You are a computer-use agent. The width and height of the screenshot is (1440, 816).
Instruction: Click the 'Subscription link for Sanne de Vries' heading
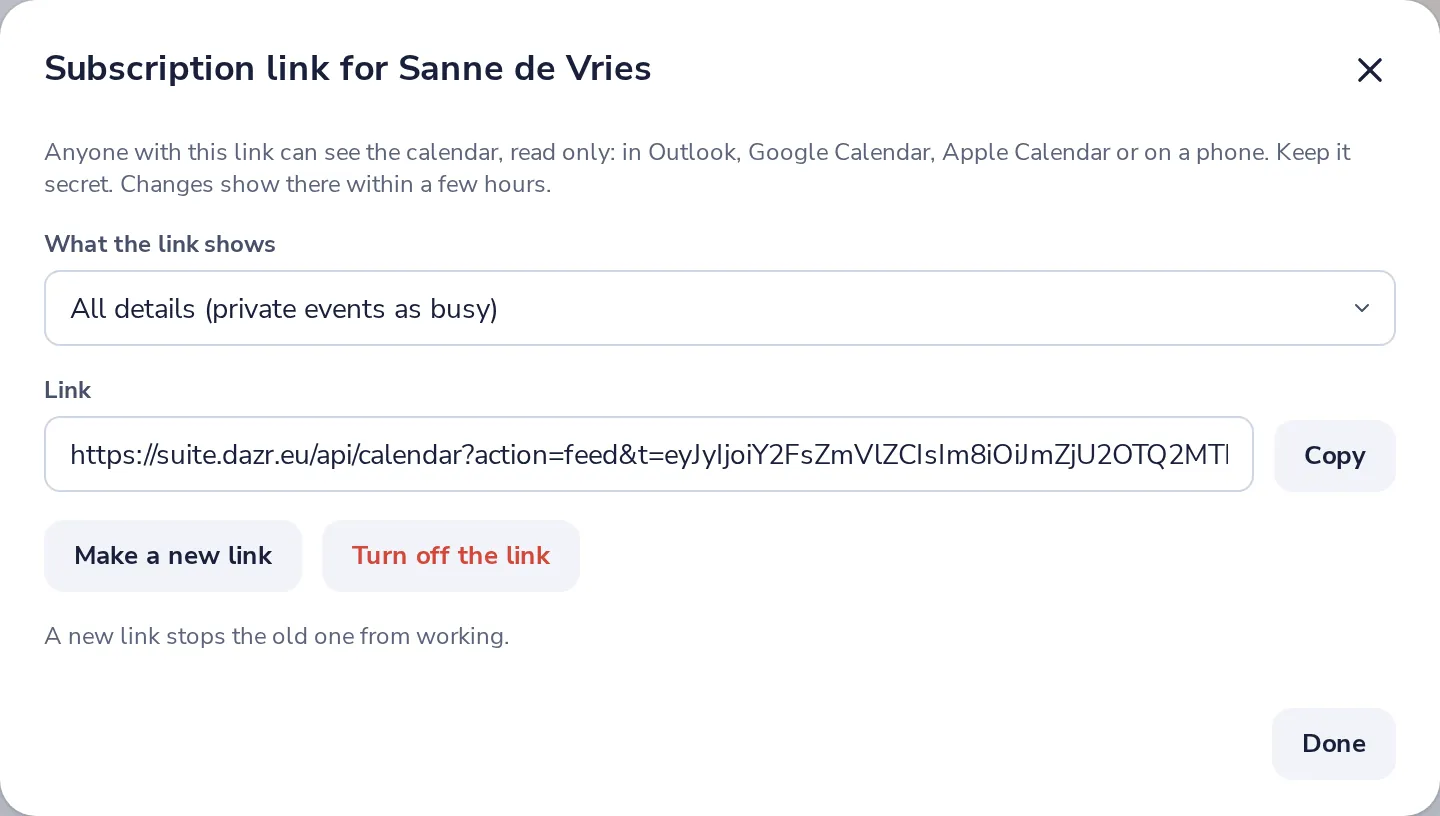(348, 68)
